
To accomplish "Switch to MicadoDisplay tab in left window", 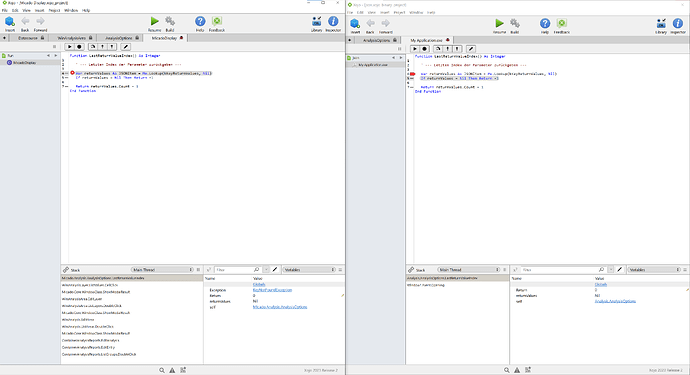I will coord(165,38).
